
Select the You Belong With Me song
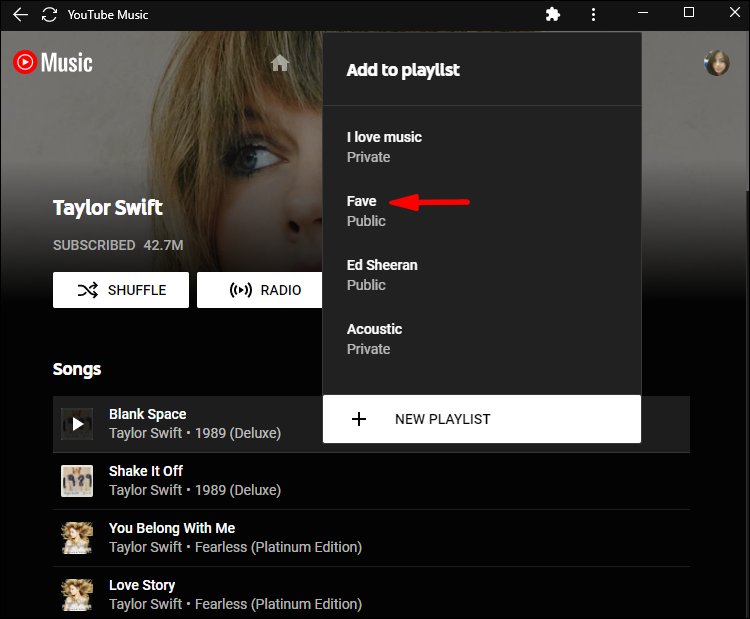[173, 528]
